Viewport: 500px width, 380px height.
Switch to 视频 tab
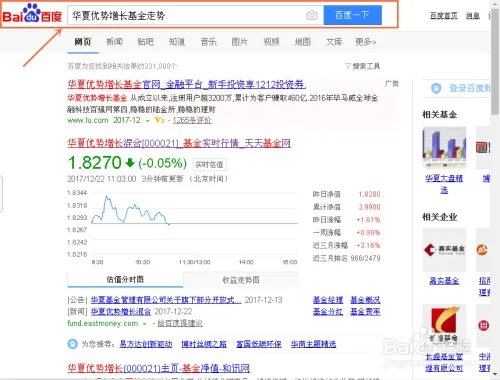tap(271, 42)
